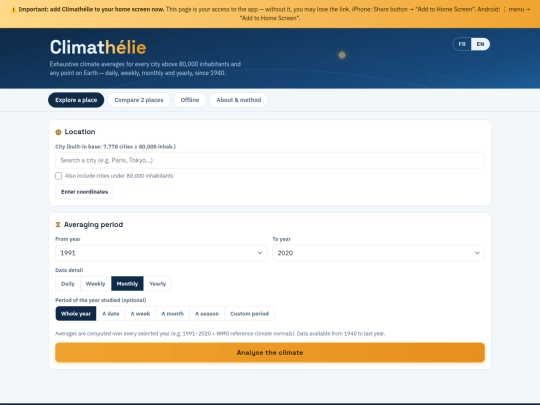Click the warning icon in top banner
The width and height of the screenshot is (540, 405).
click(13, 10)
